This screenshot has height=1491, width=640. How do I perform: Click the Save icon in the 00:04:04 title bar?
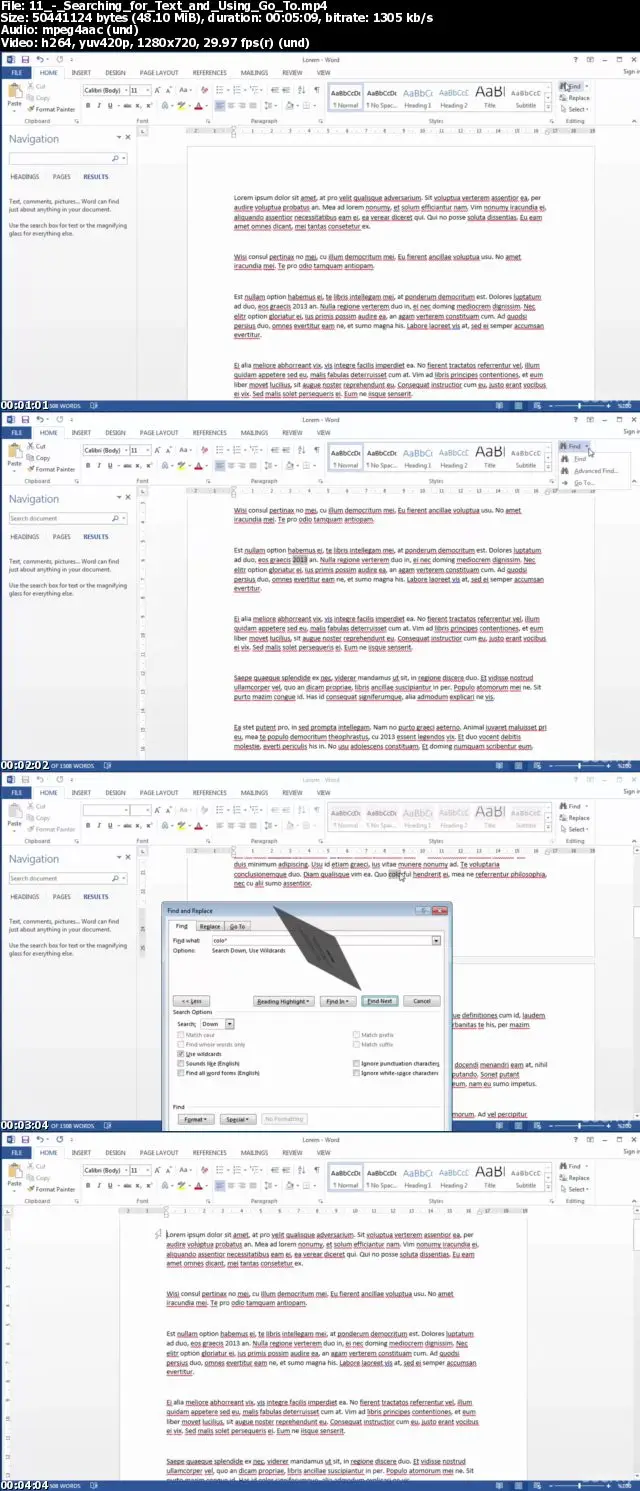click(23, 1140)
